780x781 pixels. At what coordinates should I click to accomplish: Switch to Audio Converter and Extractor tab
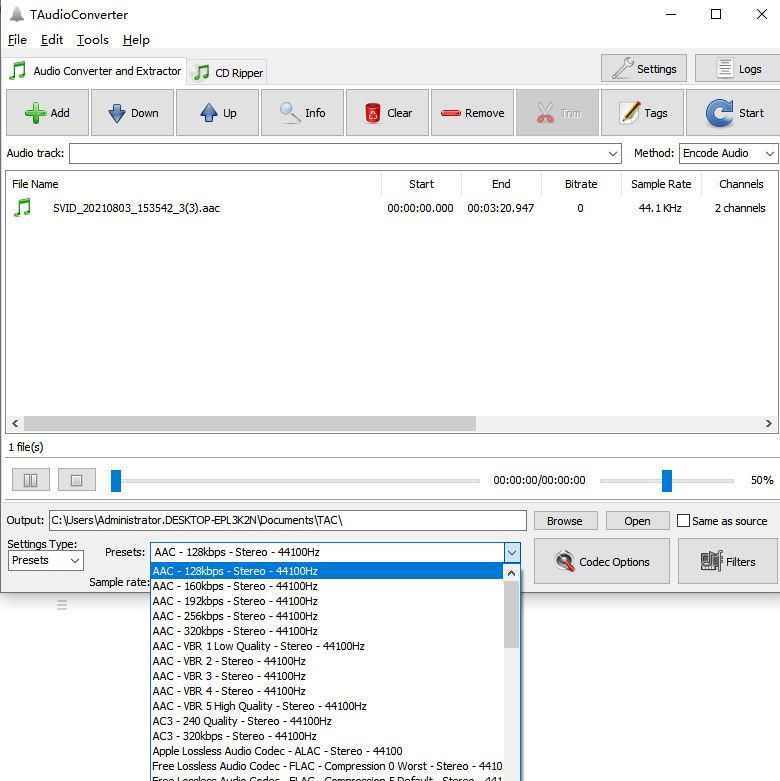pos(95,71)
